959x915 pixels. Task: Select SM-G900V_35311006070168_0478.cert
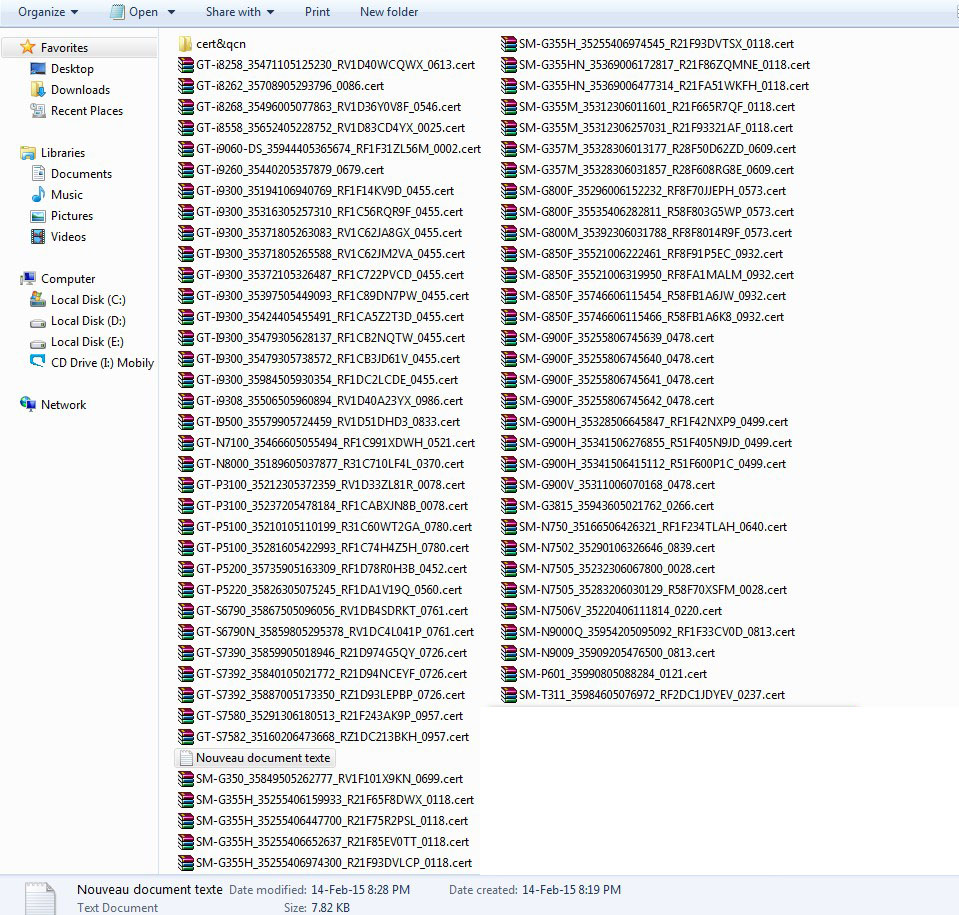pyautogui.click(x=607, y=484)
